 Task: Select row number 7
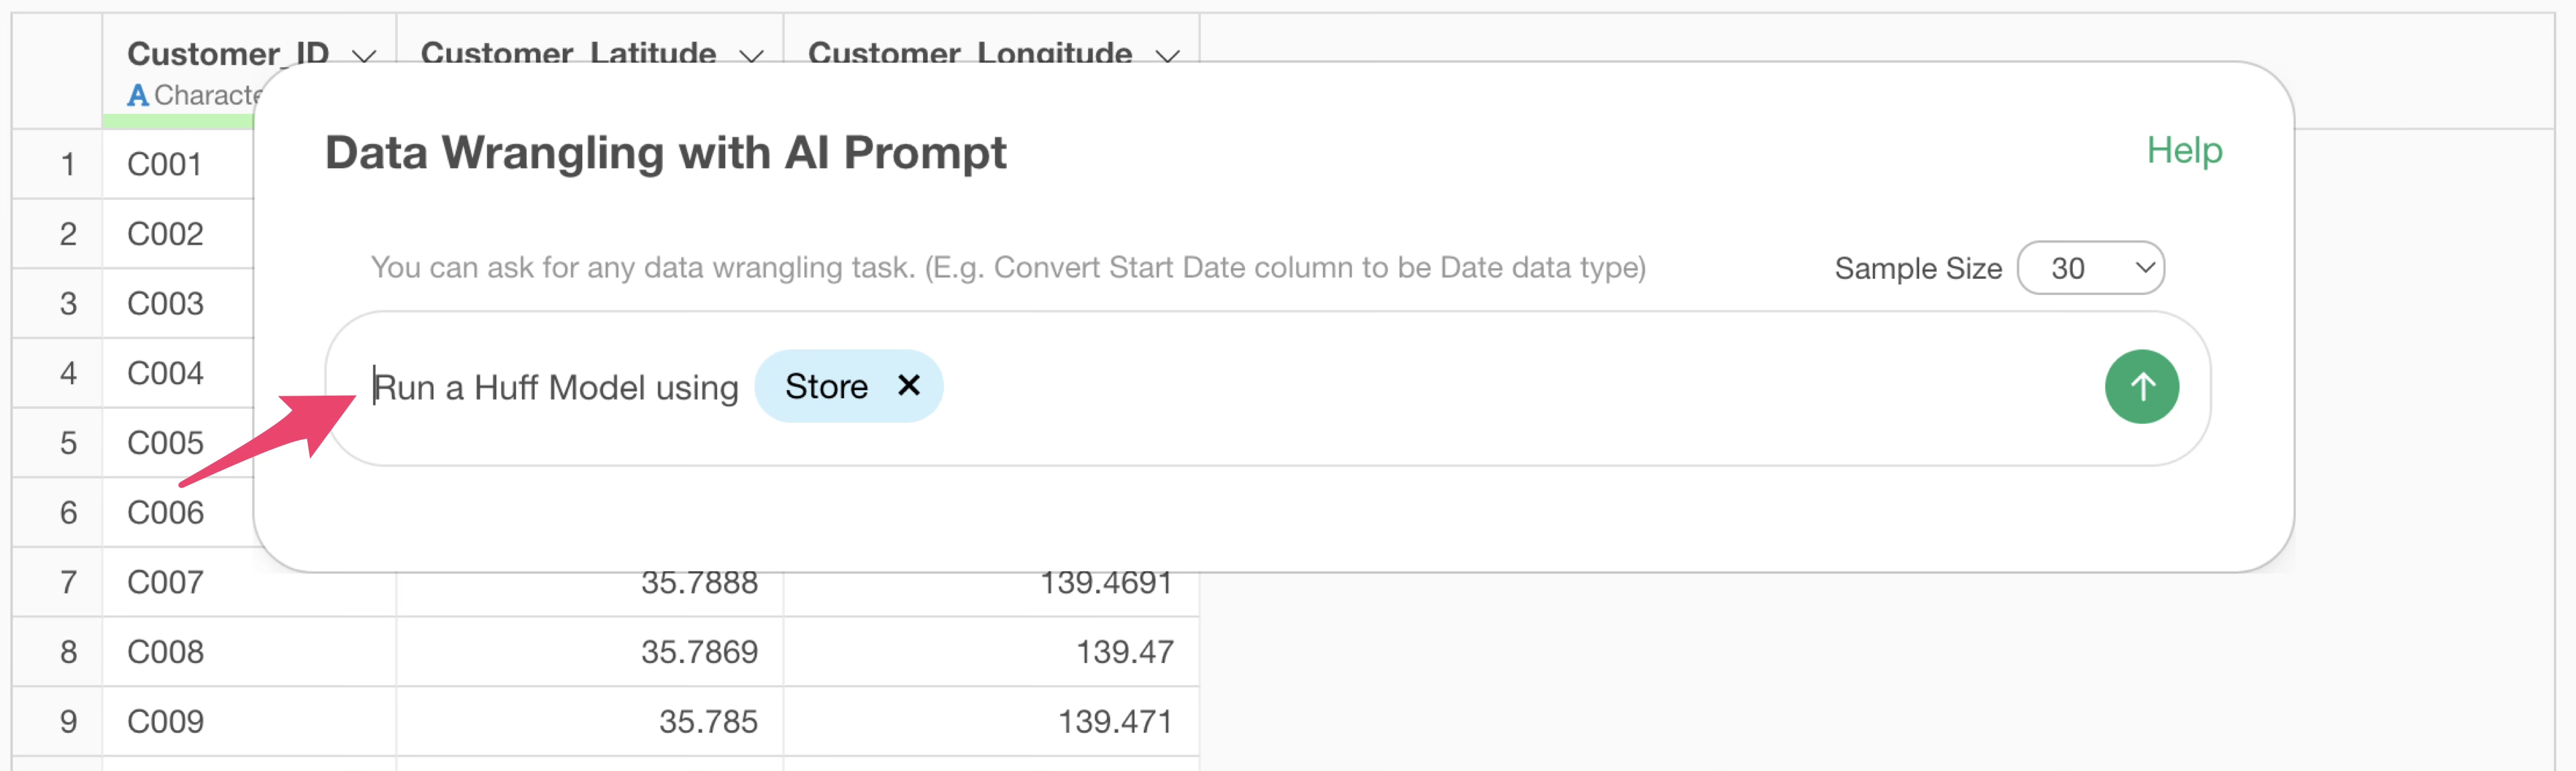[68, 582]
